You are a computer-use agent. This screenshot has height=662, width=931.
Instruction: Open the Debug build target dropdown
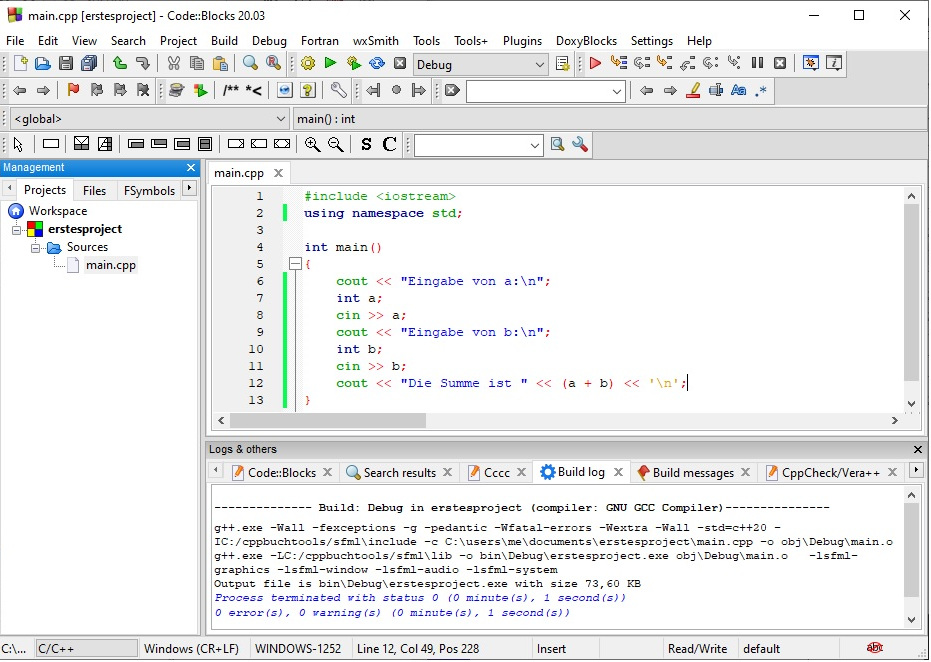pyautogui.click(x=538, y=63)
